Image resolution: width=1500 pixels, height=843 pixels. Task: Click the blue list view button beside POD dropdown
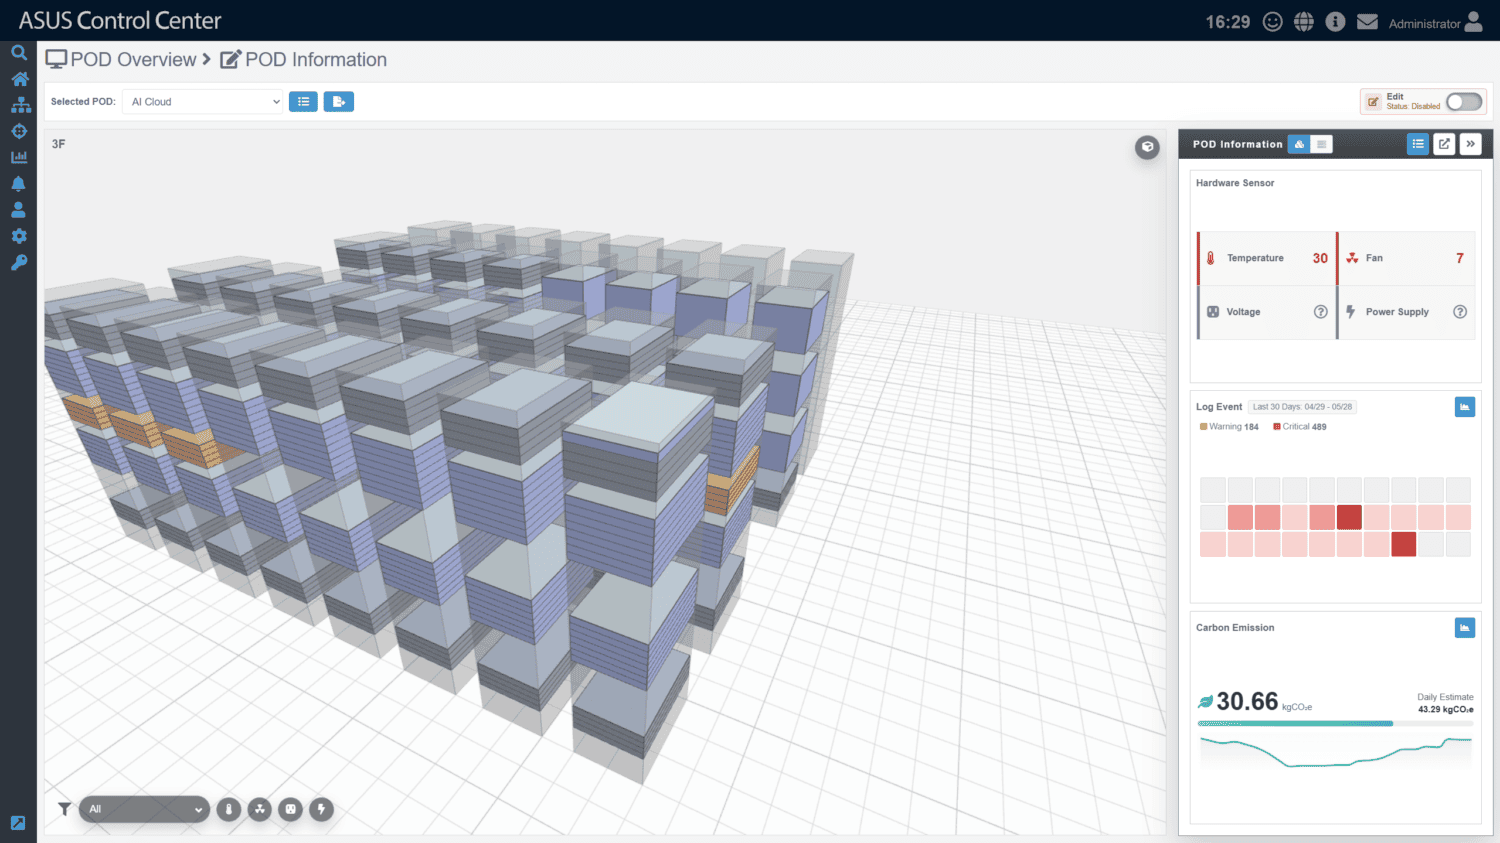coord(303,102)
